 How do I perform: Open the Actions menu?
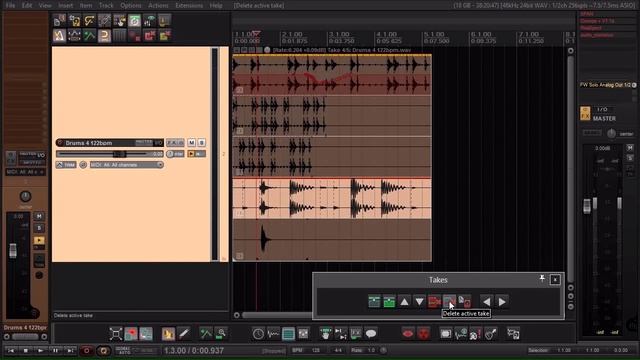(x=158, y=5)
